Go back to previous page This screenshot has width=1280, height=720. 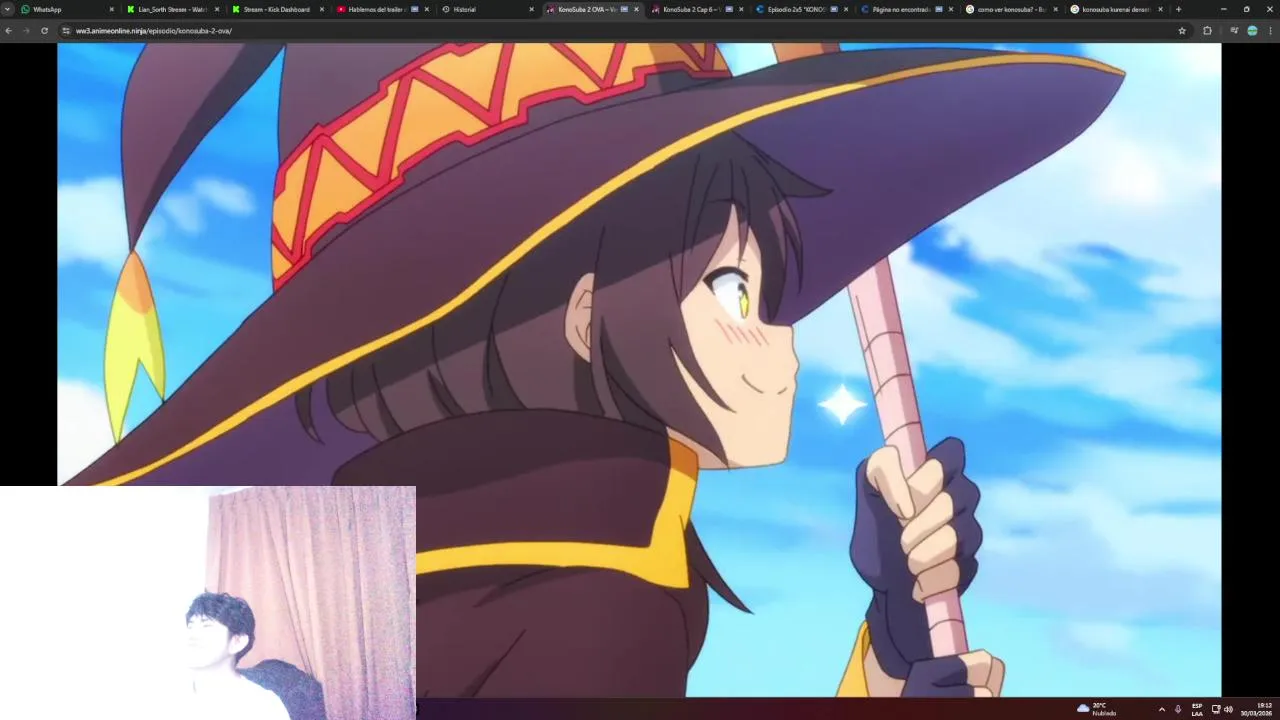tap(9, 31)
